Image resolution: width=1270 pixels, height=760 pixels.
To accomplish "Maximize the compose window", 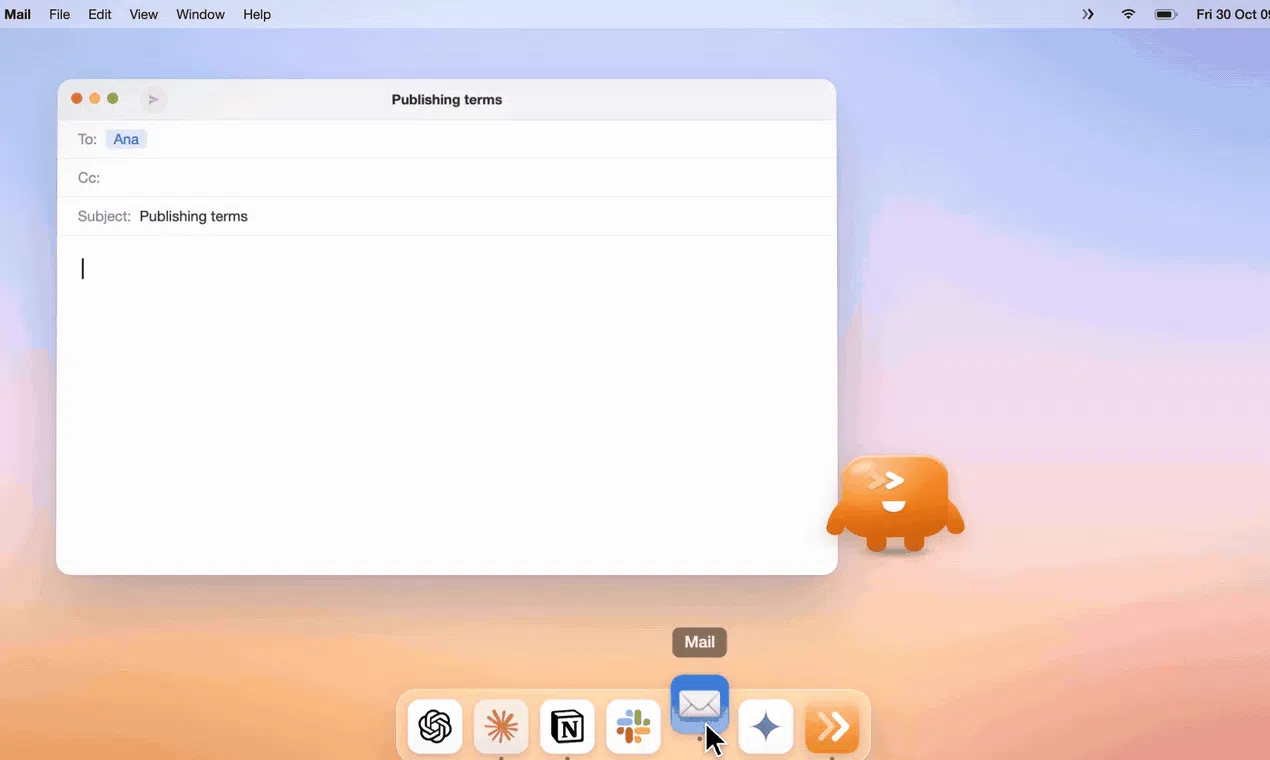I will click(x=113, y=99).
